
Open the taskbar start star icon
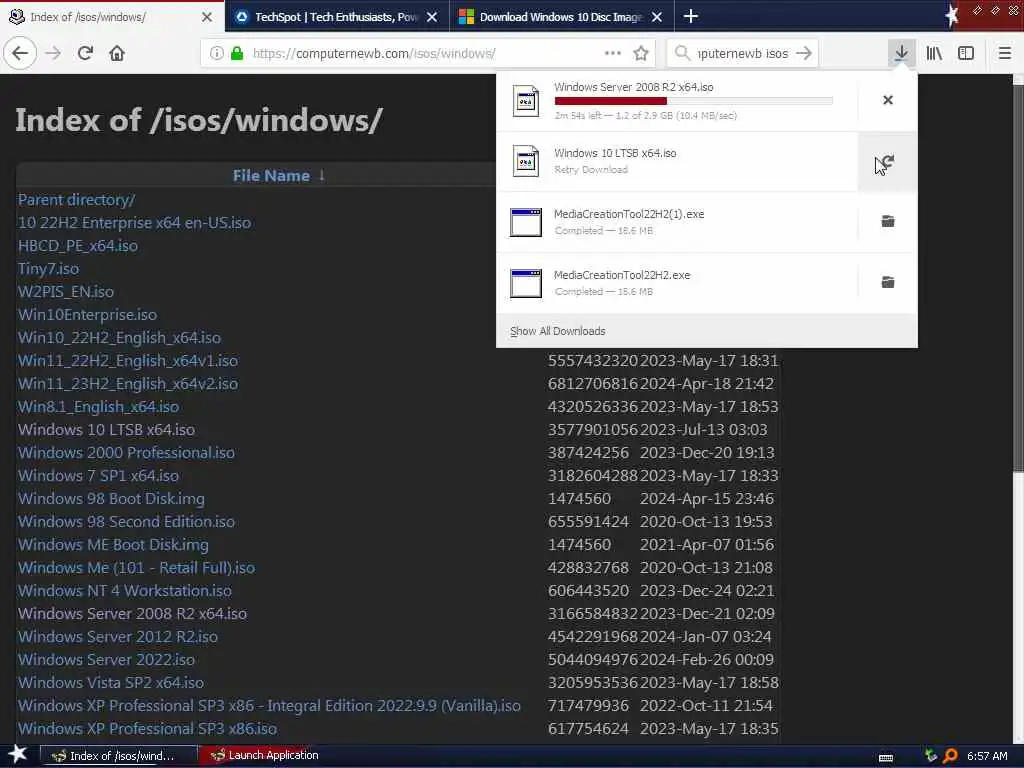pos(18,754)
